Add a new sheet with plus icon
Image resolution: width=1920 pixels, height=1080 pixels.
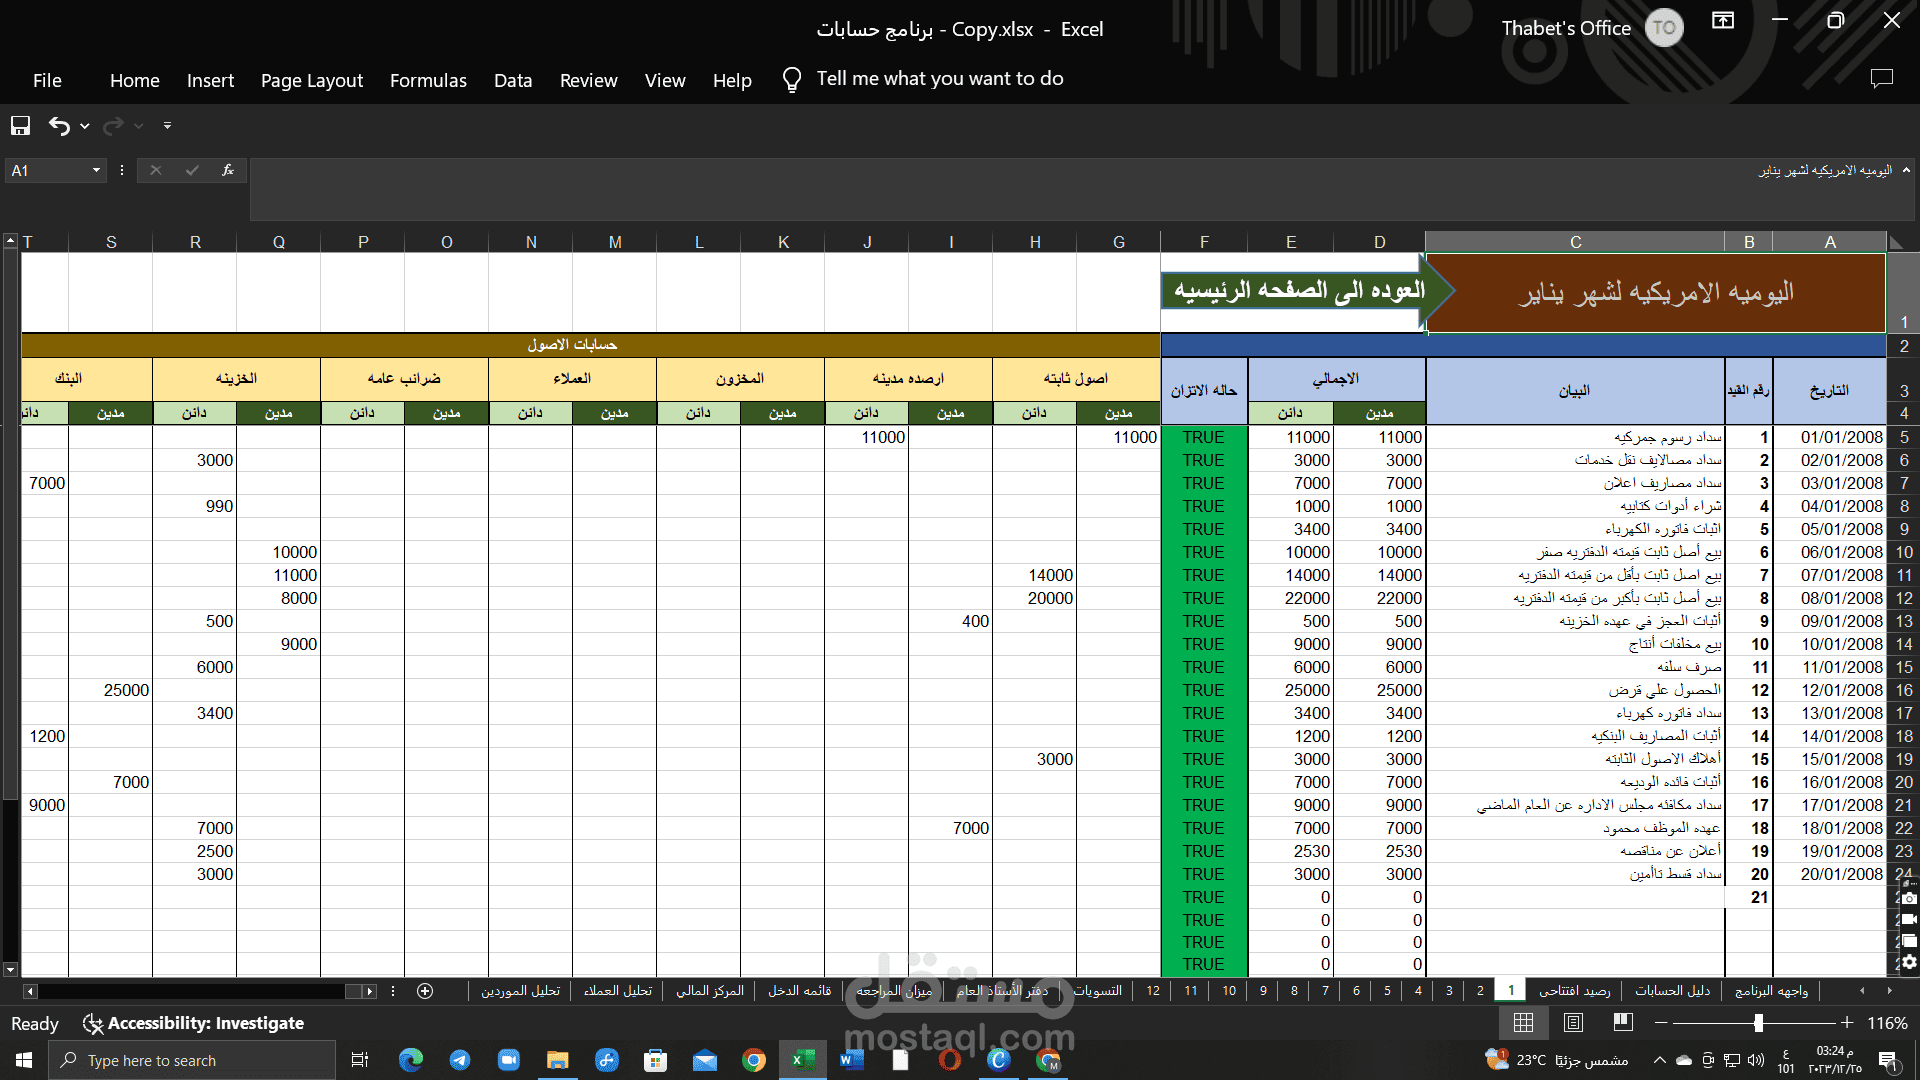pyautogui.click(x=425, y=991)
